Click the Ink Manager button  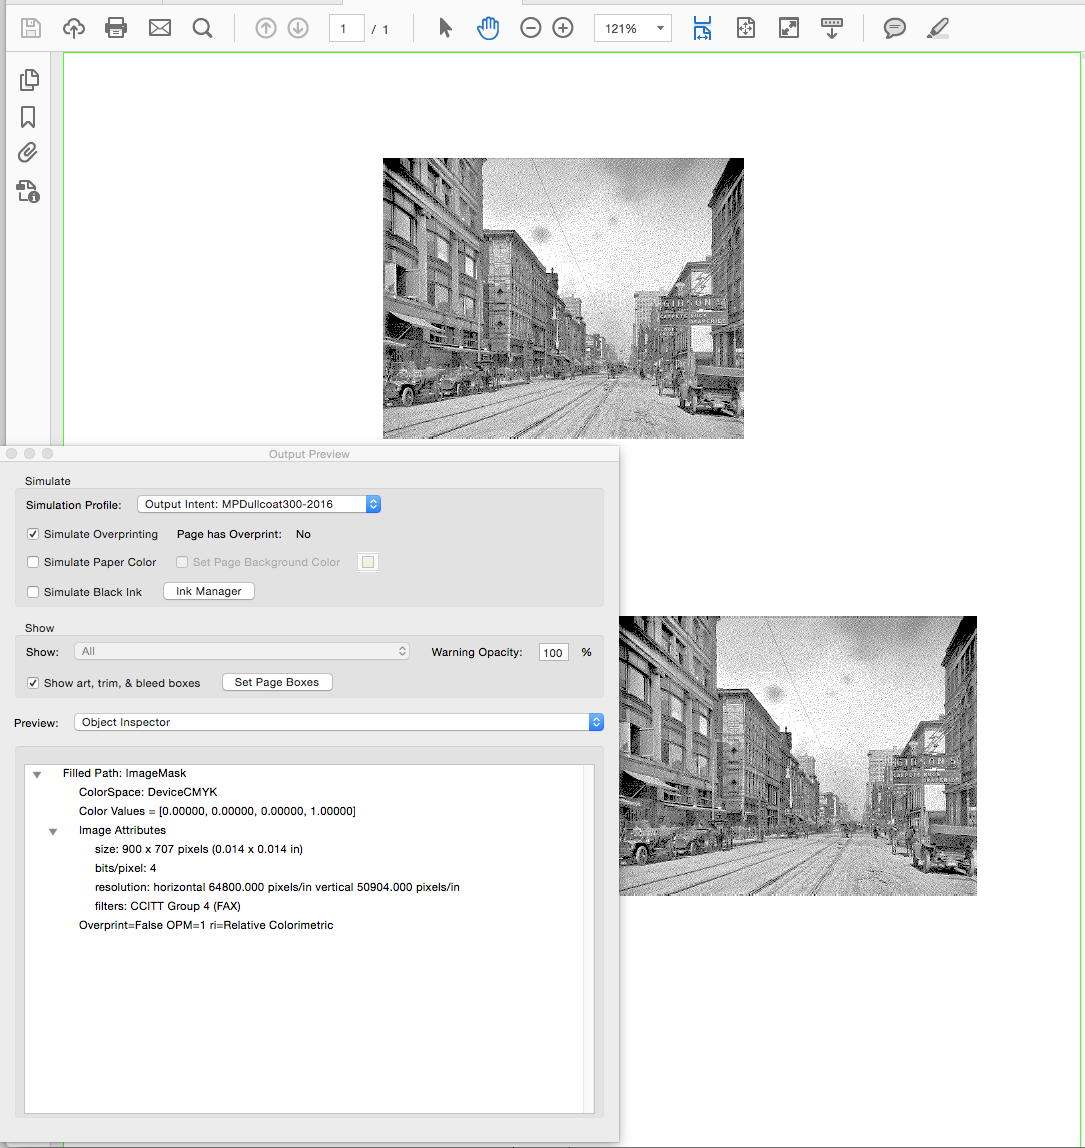pyautogui.click(x=209, y=591)
